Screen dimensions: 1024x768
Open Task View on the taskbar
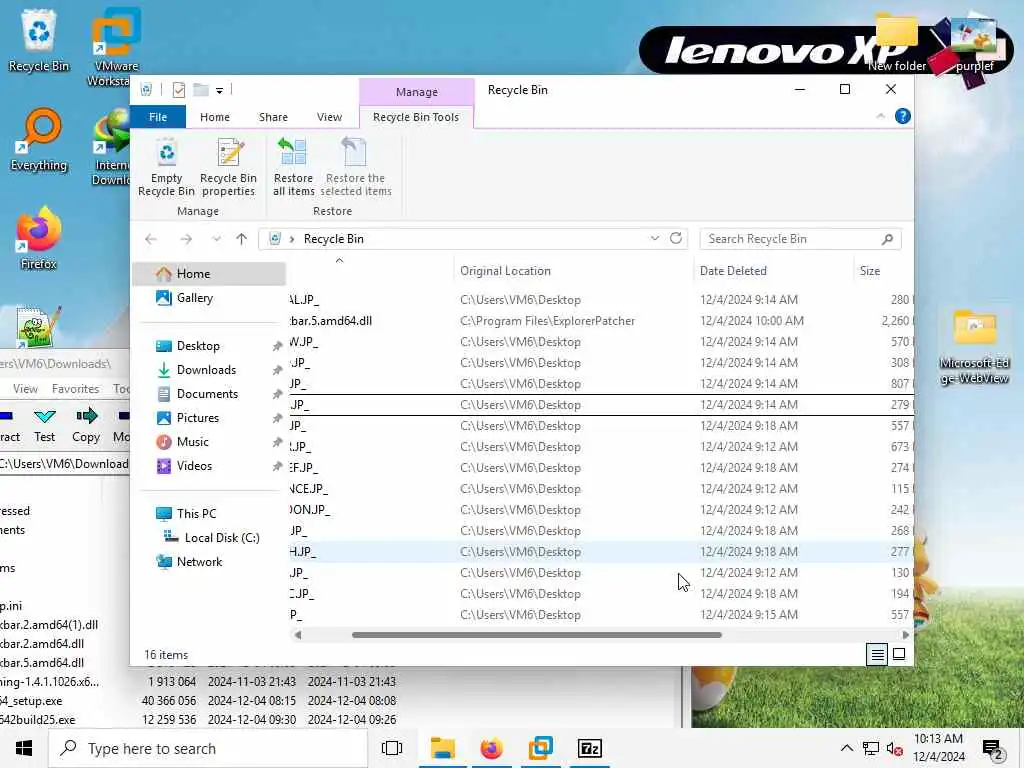[392, 748]
